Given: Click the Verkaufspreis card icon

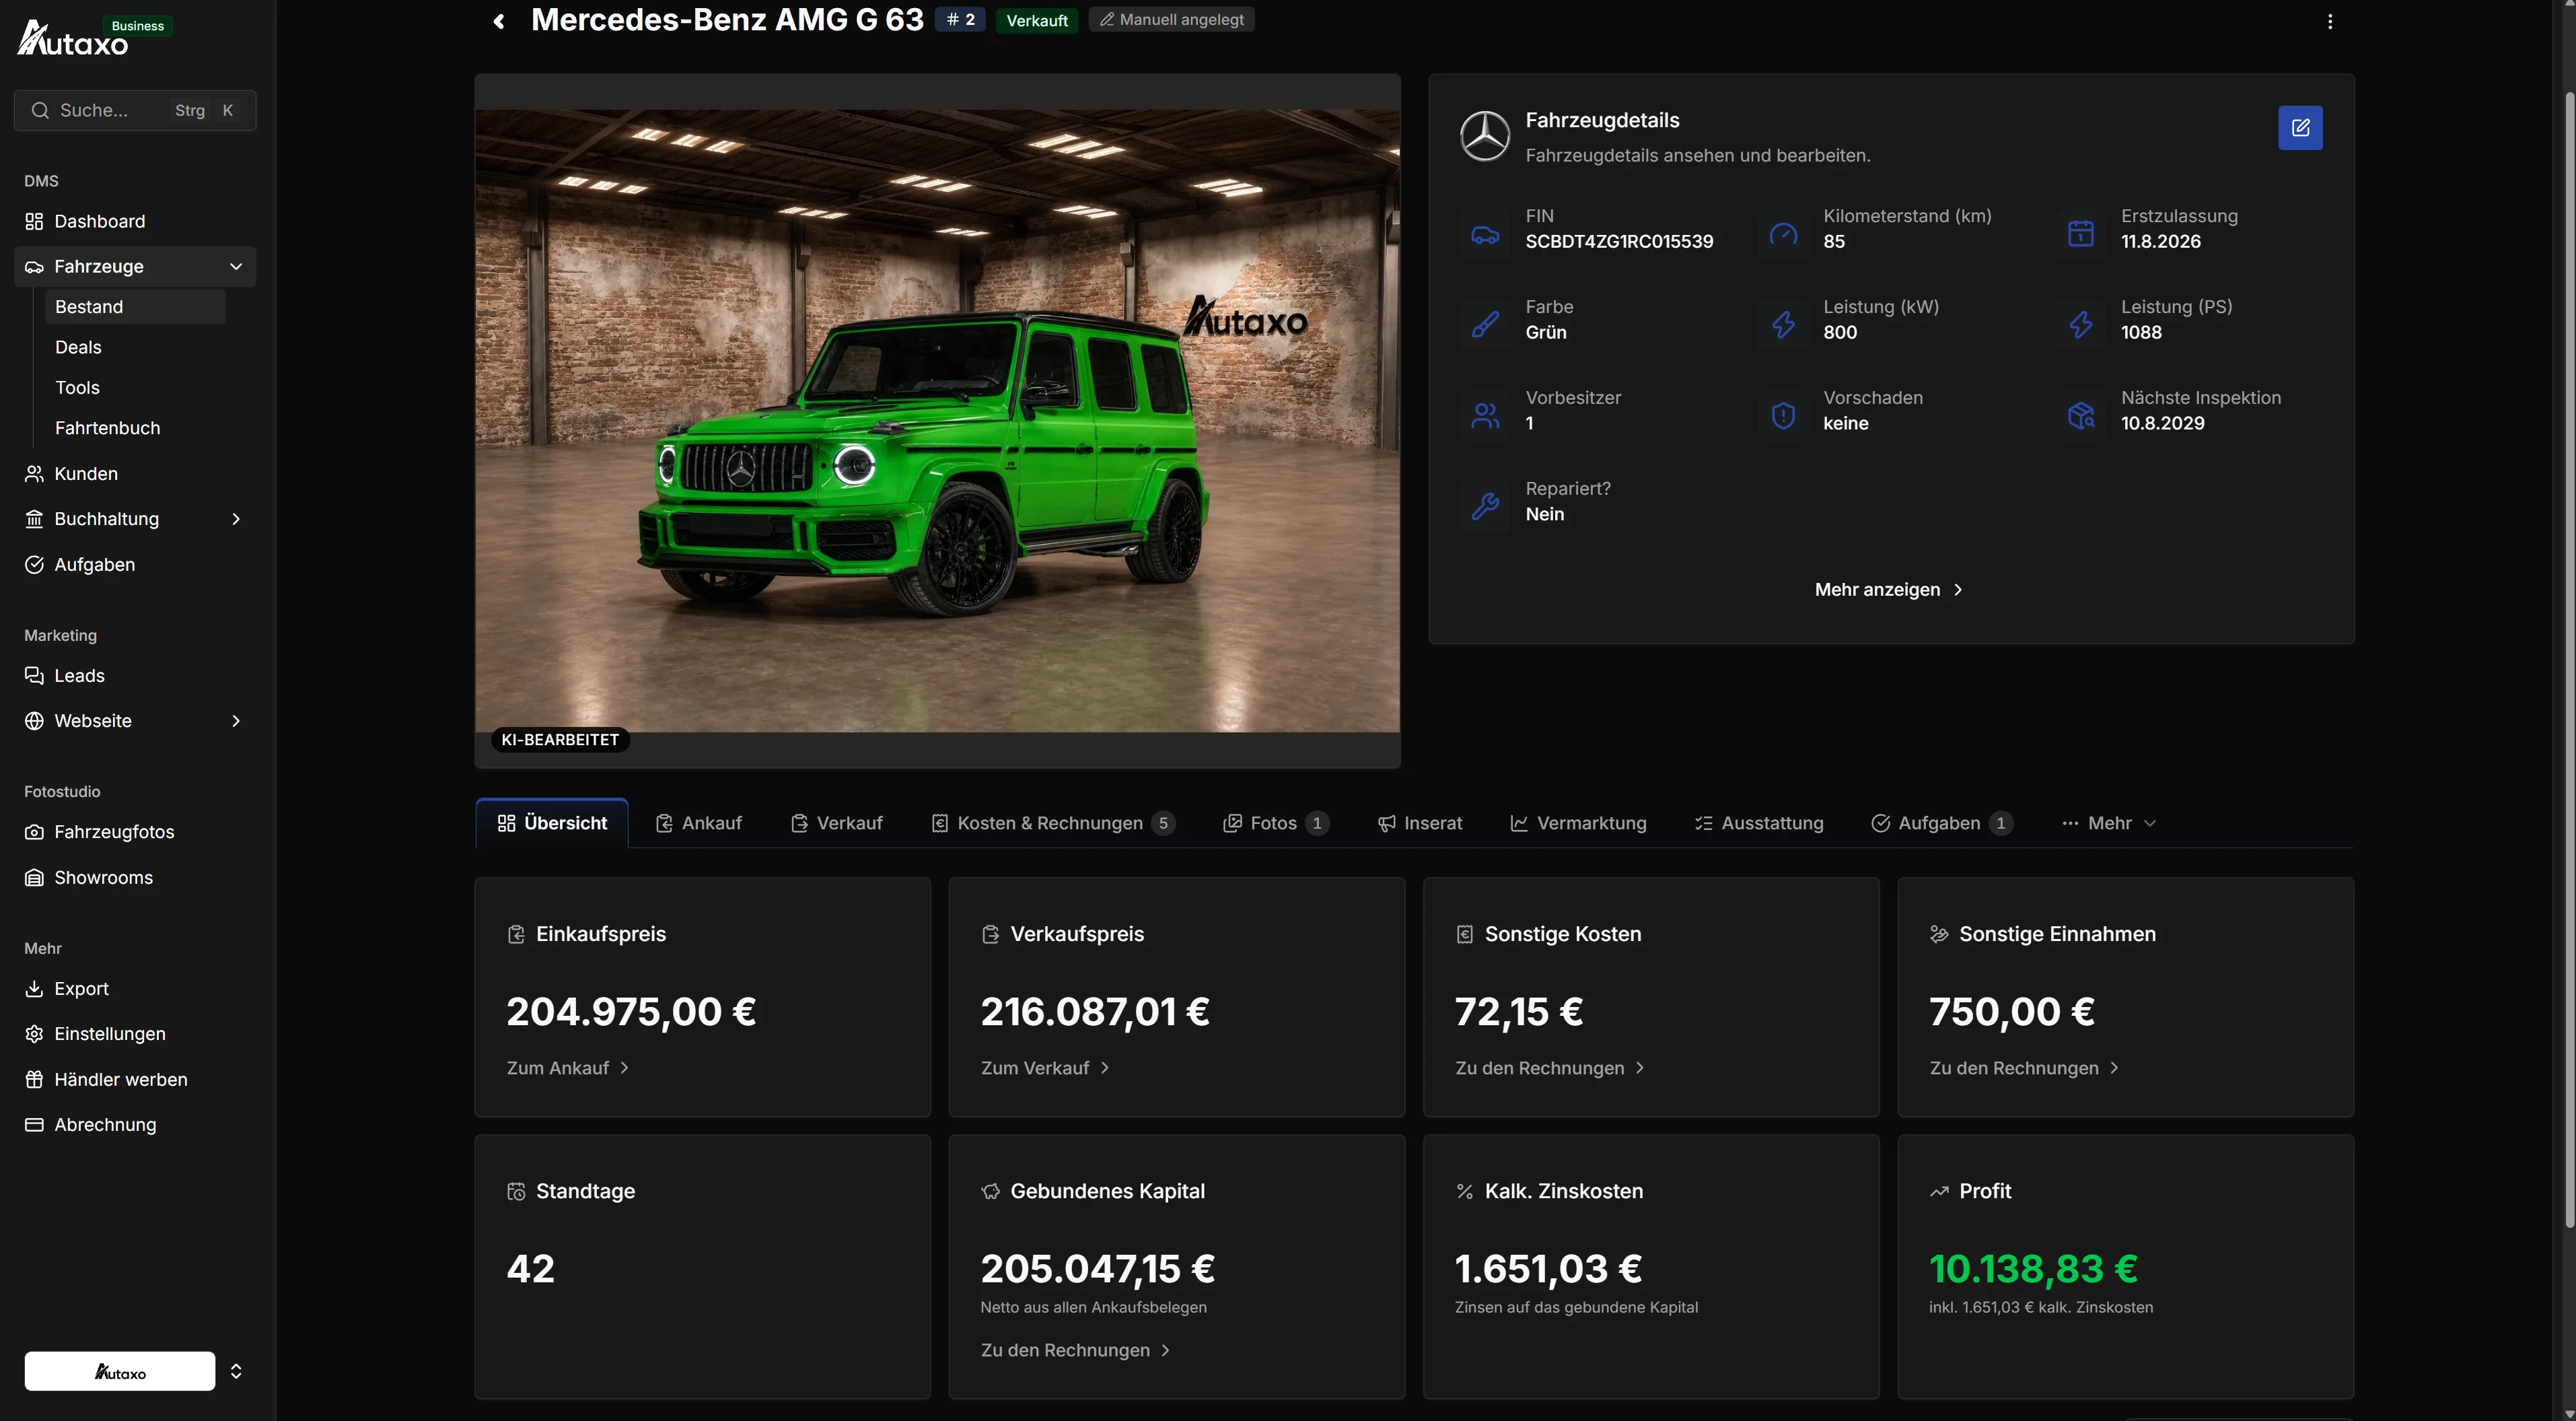Looking at the screenshot, I should coord(990,934).
